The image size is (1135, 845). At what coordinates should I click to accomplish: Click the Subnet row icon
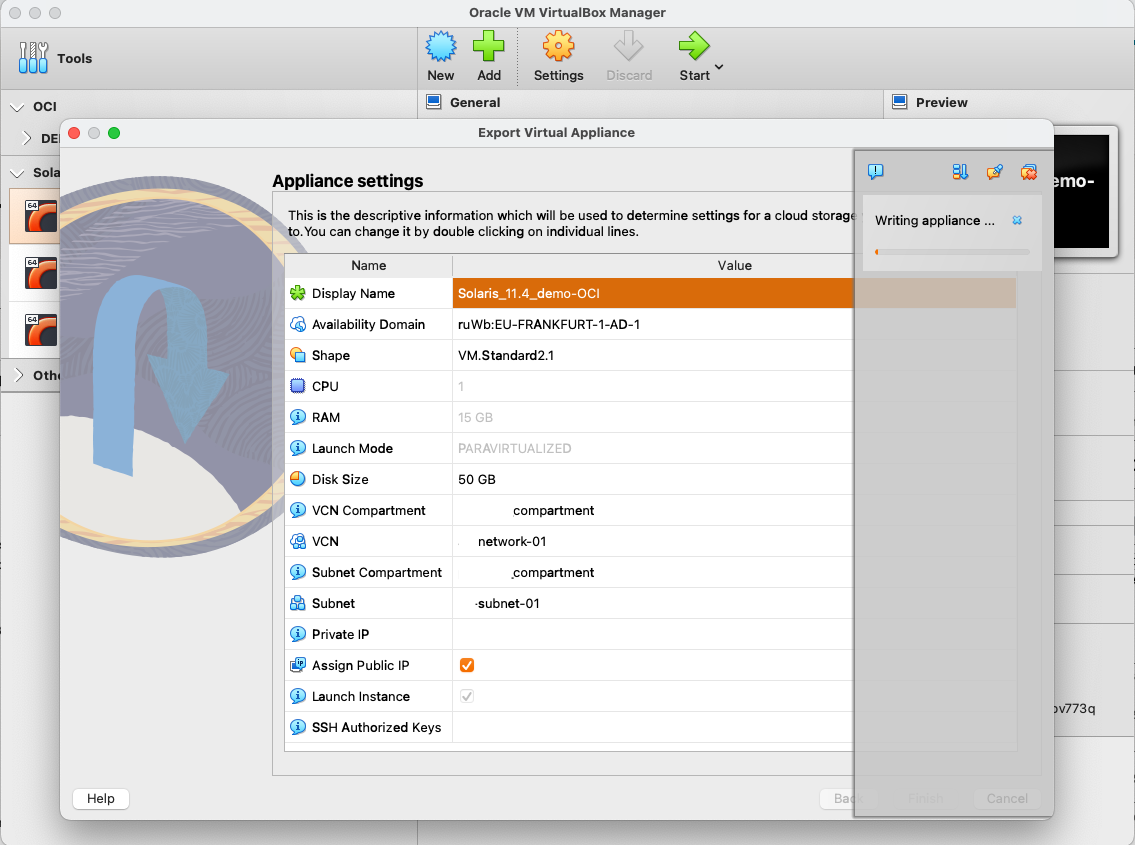click(298, 603)
